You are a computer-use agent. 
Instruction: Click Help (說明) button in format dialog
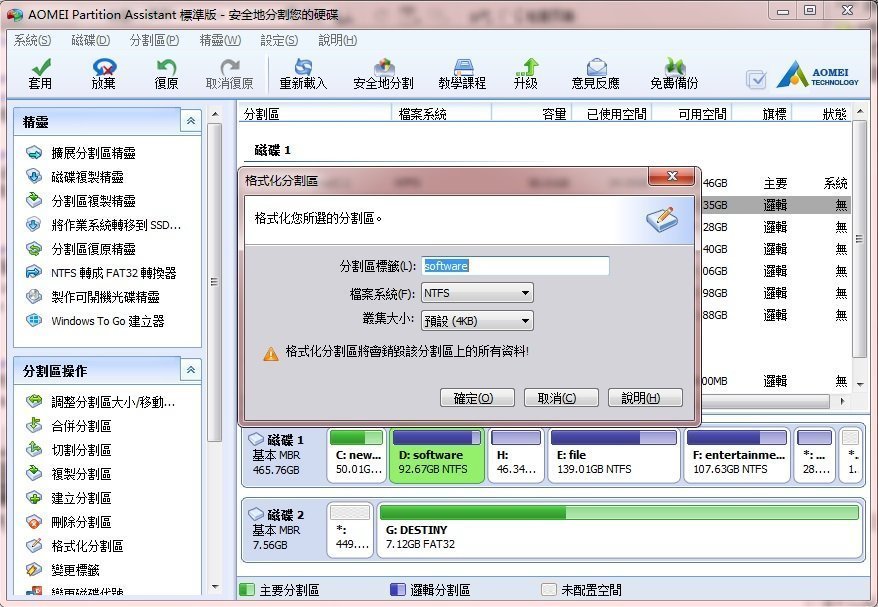[645, 398]
